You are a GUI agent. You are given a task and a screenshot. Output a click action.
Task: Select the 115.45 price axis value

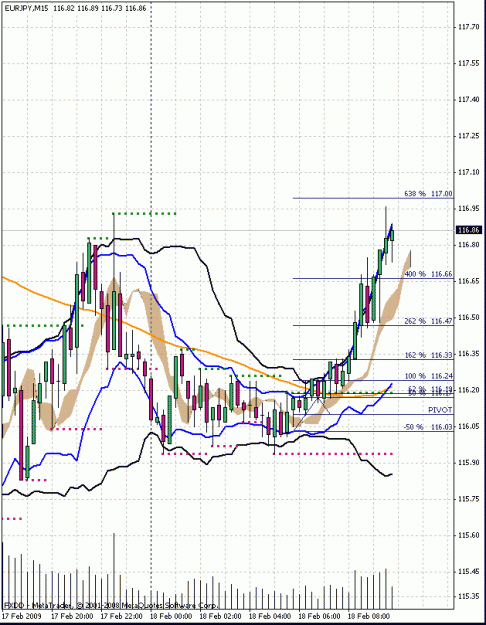(469, 572)
